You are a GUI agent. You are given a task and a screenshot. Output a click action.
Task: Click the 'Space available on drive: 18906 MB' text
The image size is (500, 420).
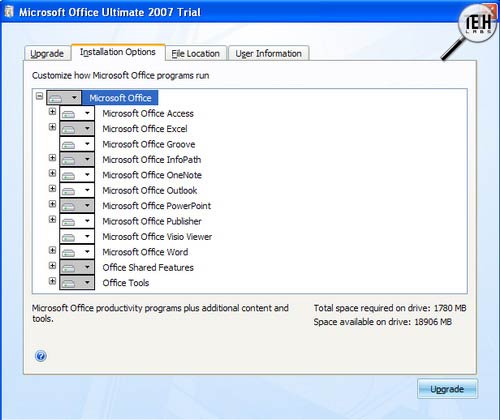point(383,322)
